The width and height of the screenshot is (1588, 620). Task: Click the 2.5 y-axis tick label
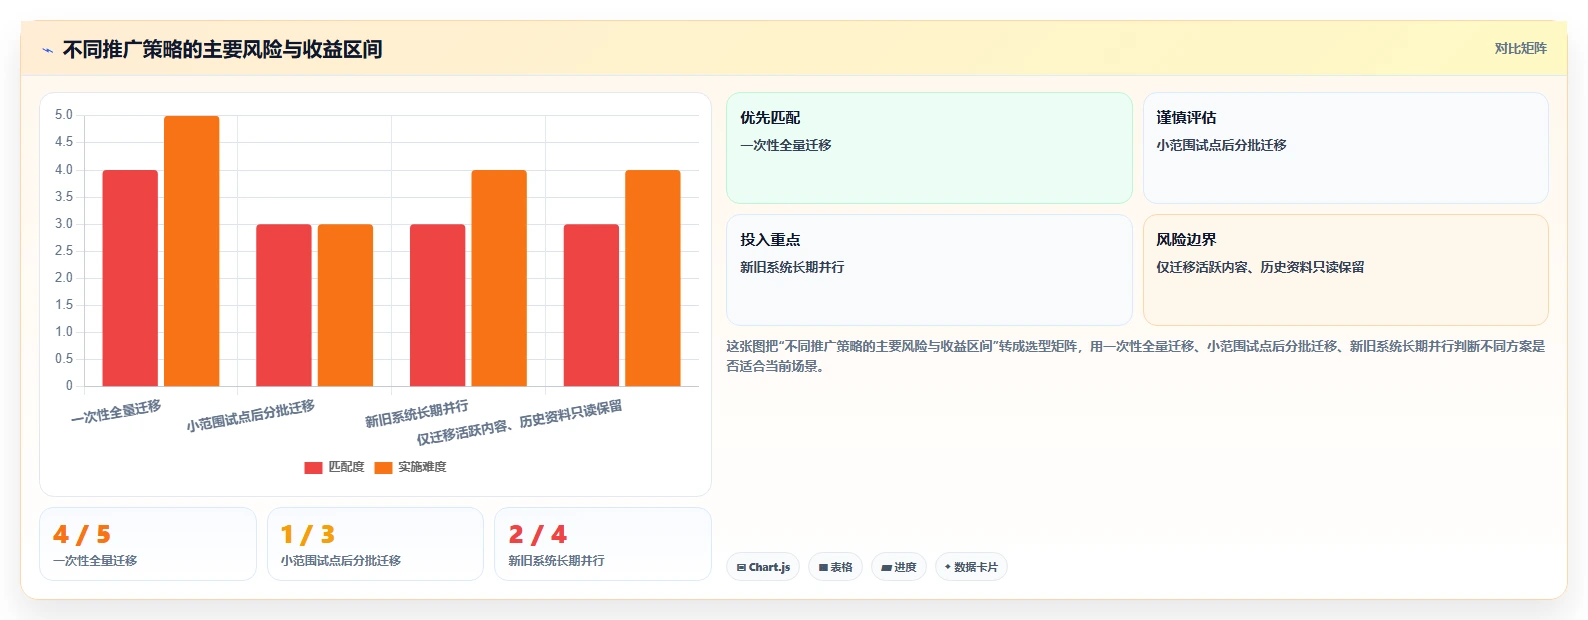pyautogui.click(x=64, y=251)
